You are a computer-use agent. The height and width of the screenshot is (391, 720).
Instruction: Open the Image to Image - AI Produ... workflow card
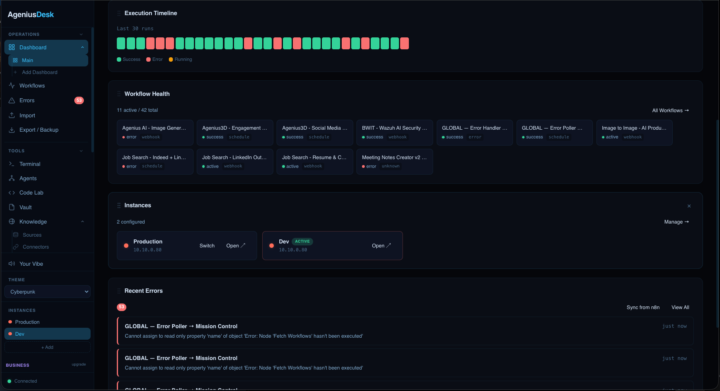pos(635,133)
